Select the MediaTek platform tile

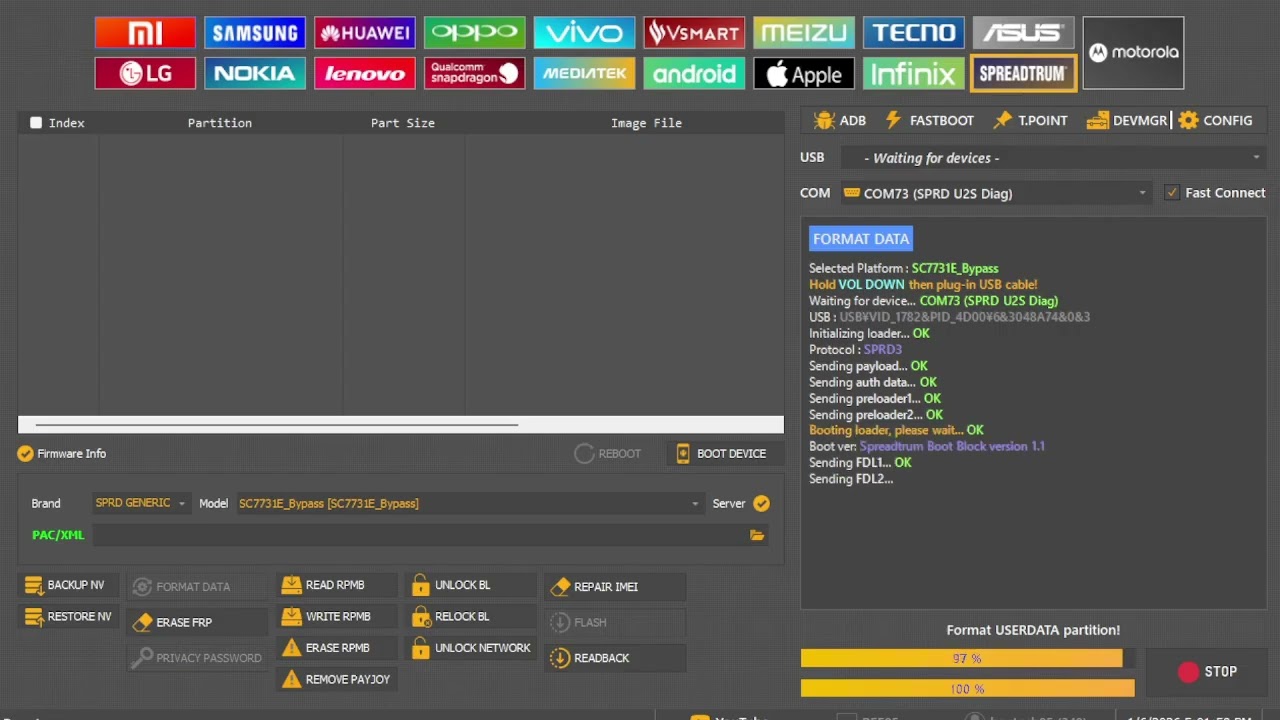coord(584,73)
